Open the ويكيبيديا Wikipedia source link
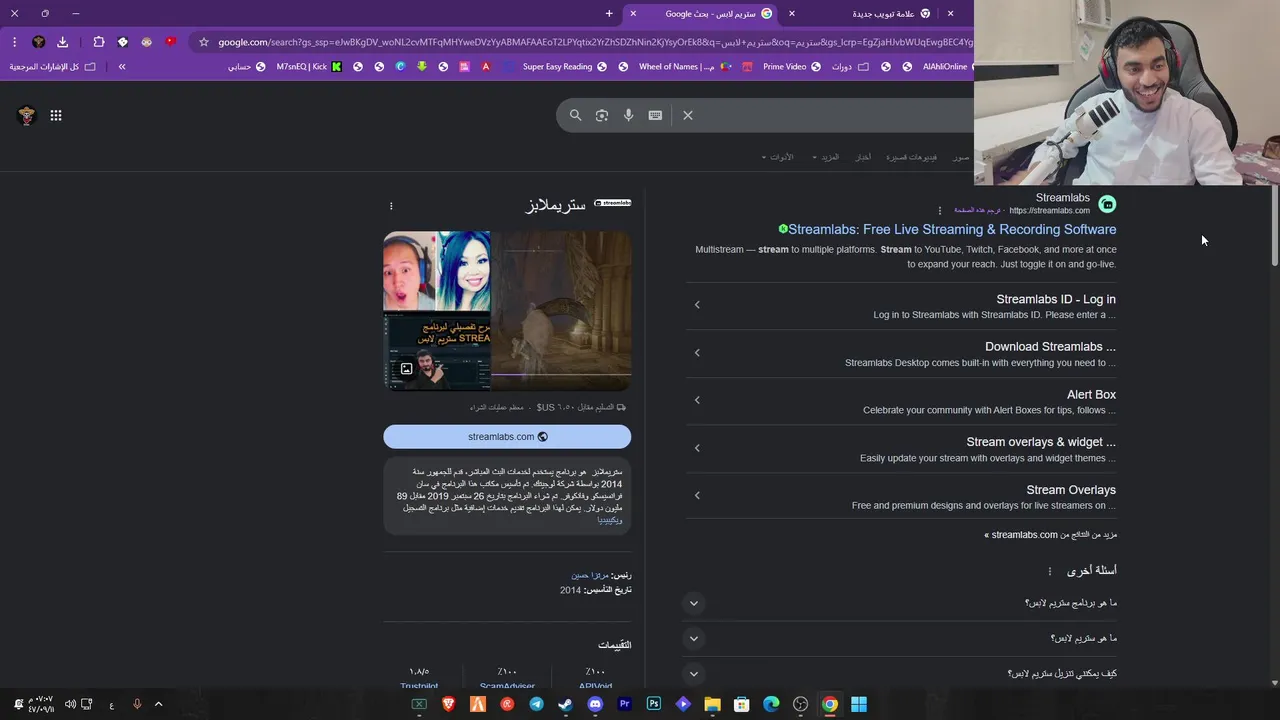 point(610,520)
